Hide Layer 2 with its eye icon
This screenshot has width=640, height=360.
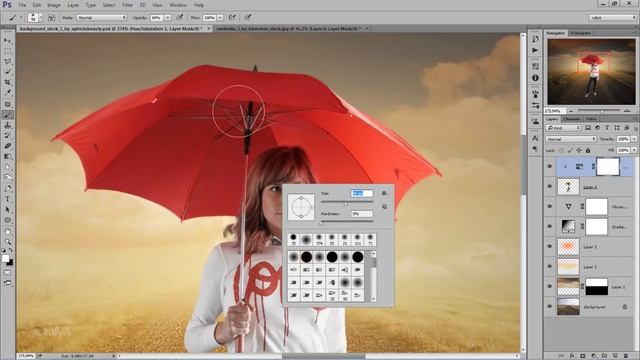[x=549, y=267]
